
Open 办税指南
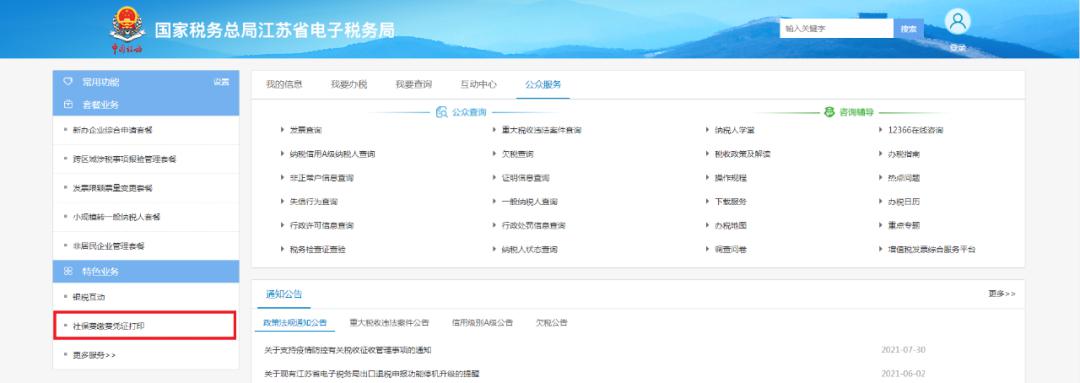(904, 154)
